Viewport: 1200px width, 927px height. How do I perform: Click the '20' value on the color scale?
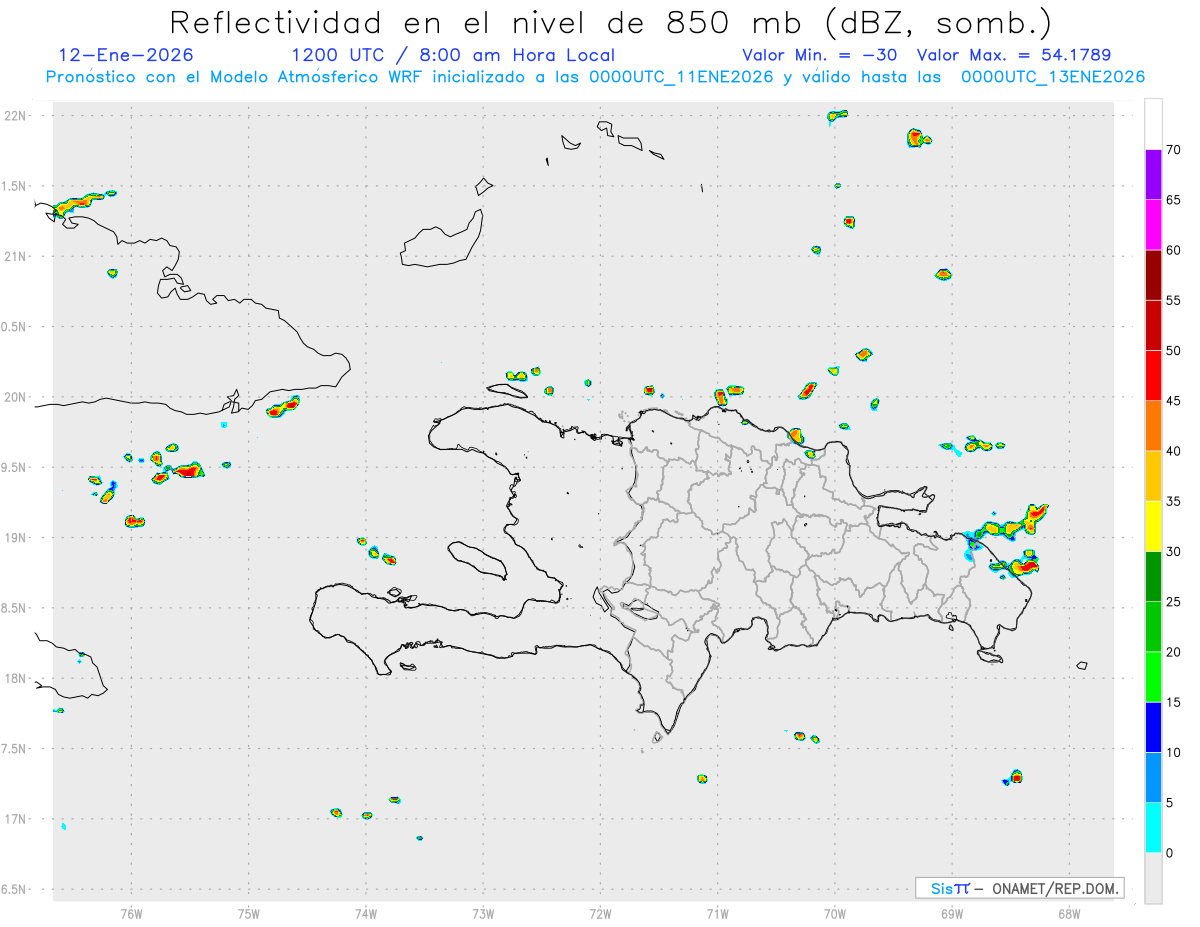[1174, 652]
